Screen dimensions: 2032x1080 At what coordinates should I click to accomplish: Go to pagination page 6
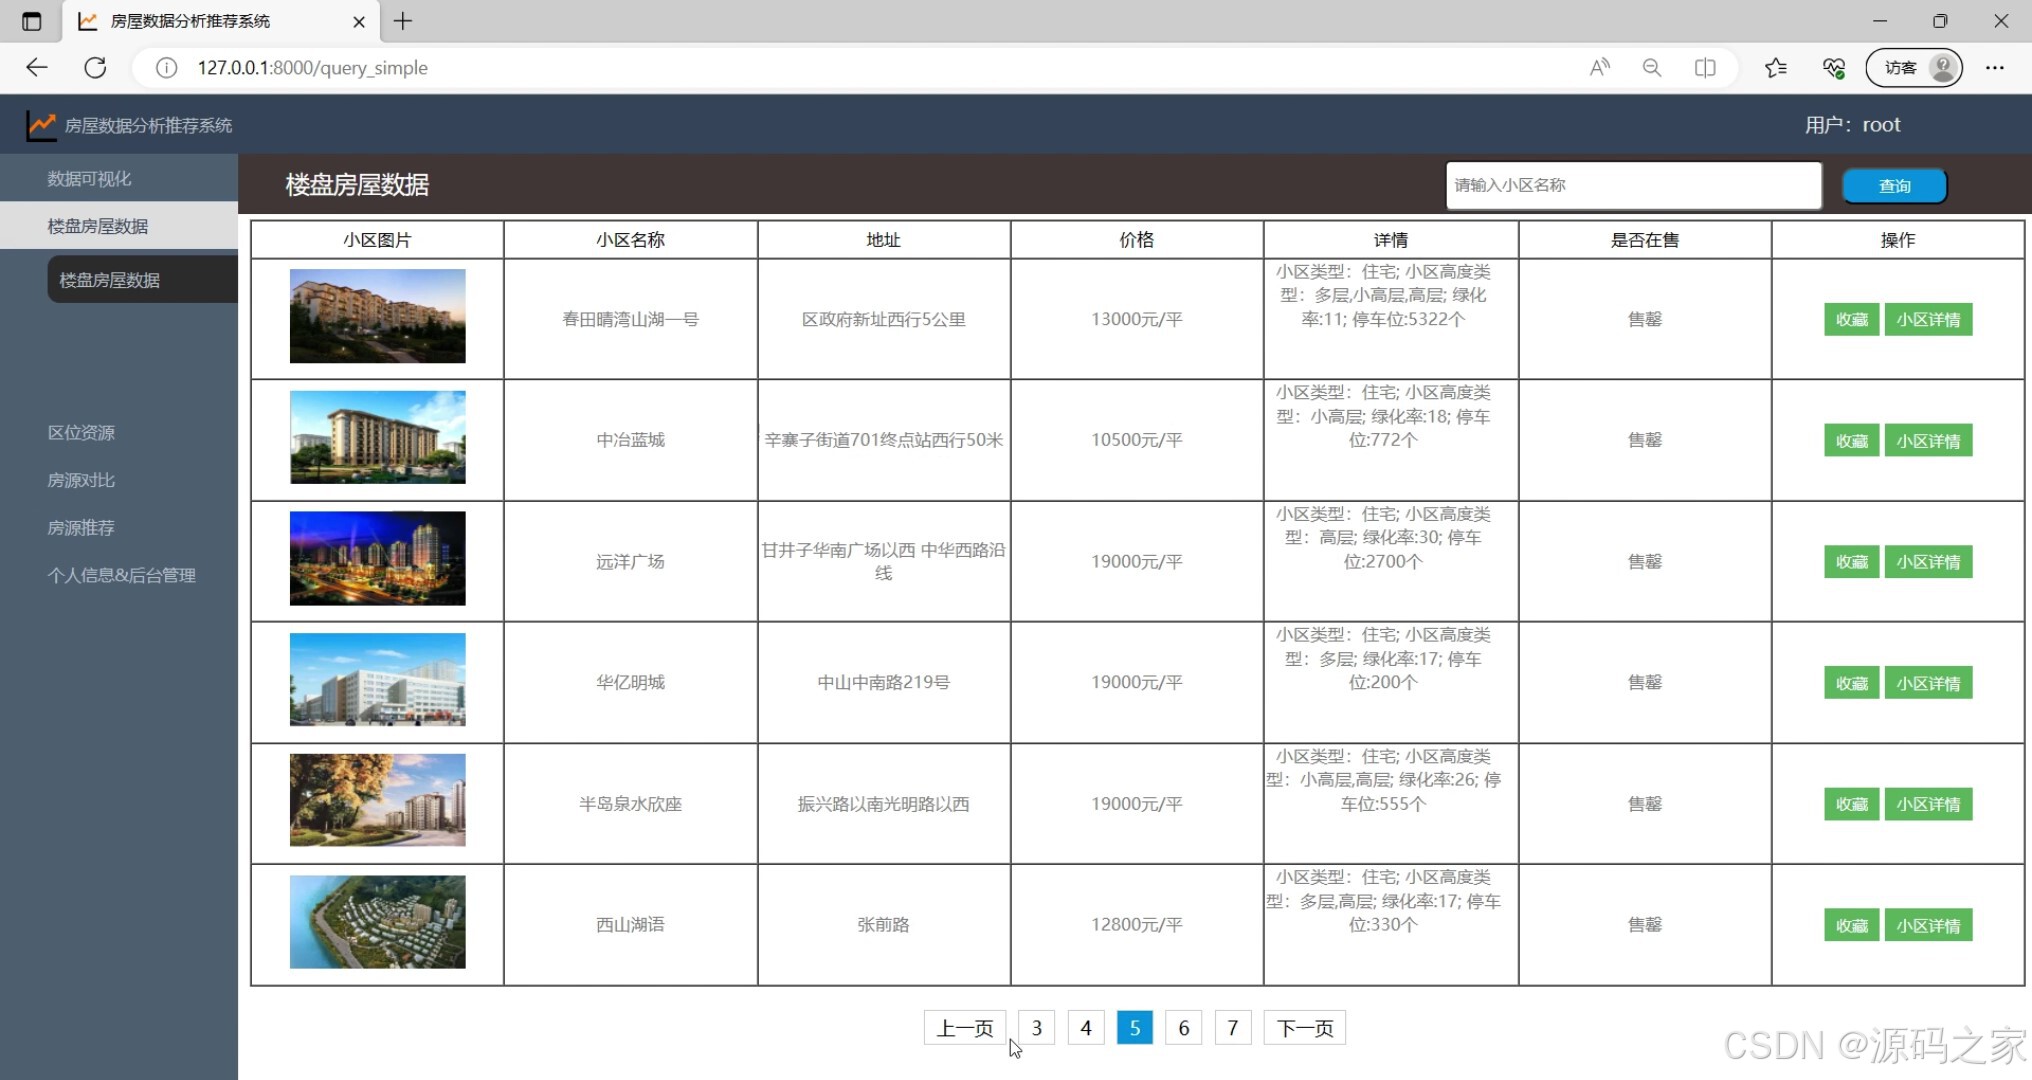tap(1183, 1027)
